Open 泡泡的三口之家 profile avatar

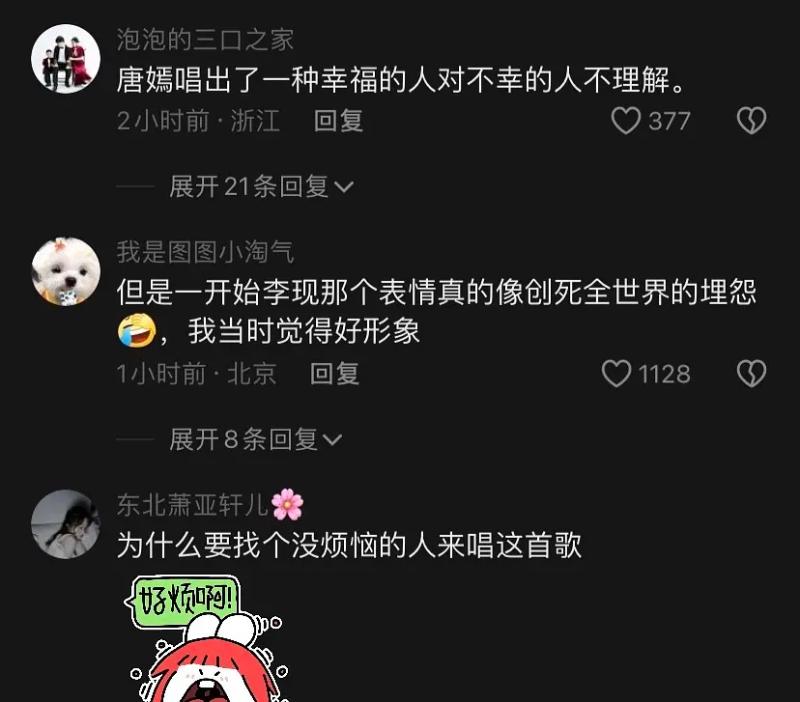click(66, 59)
